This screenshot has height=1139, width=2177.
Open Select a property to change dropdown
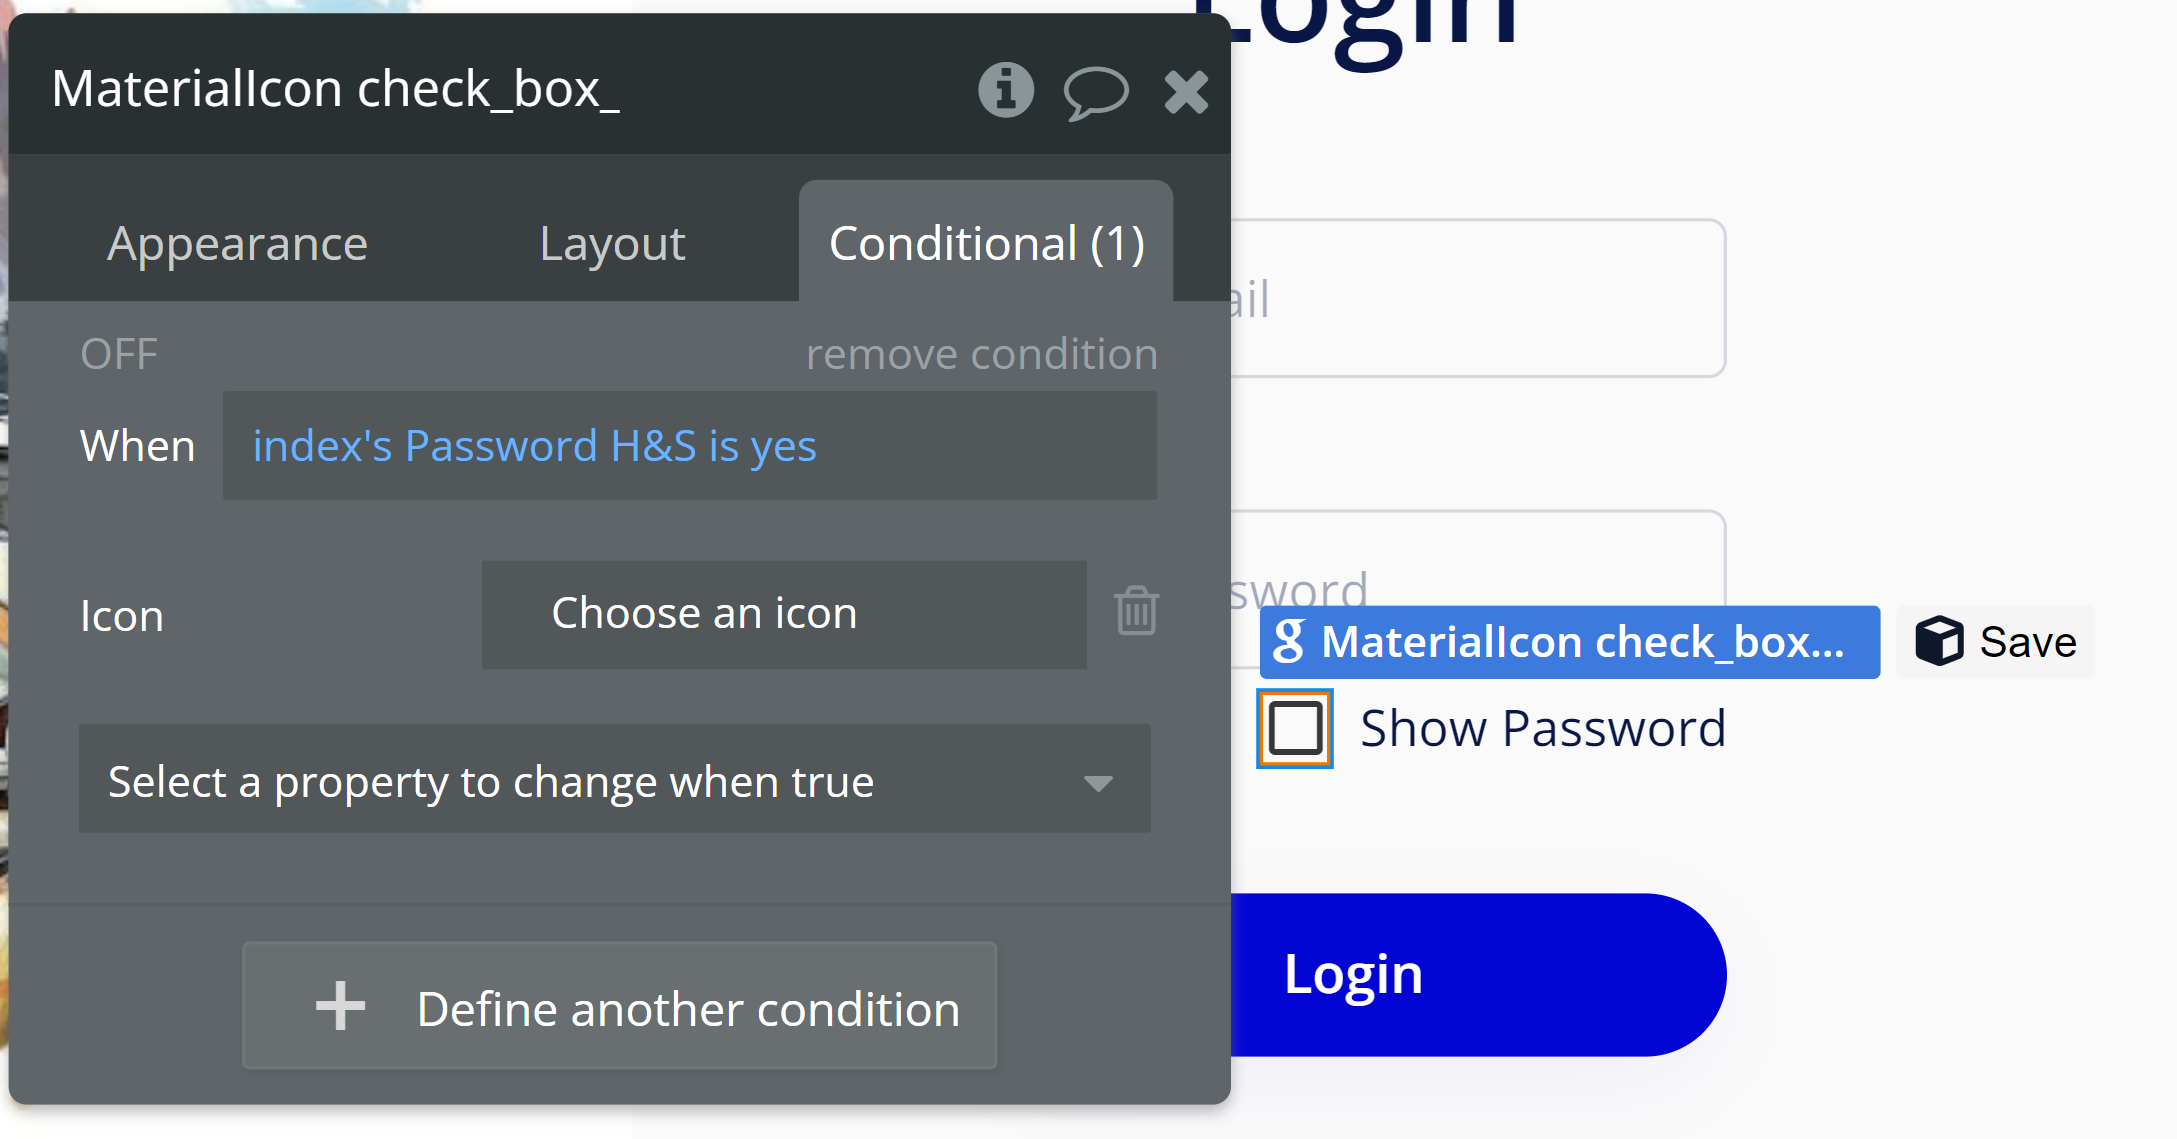pyautogui.click(x=615, y=779)
